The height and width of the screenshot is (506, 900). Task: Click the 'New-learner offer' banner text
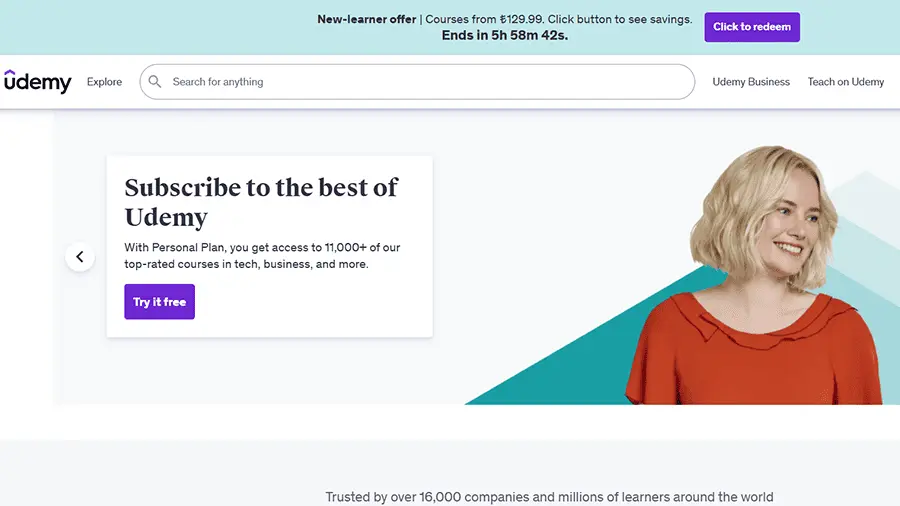coord(367,19)
